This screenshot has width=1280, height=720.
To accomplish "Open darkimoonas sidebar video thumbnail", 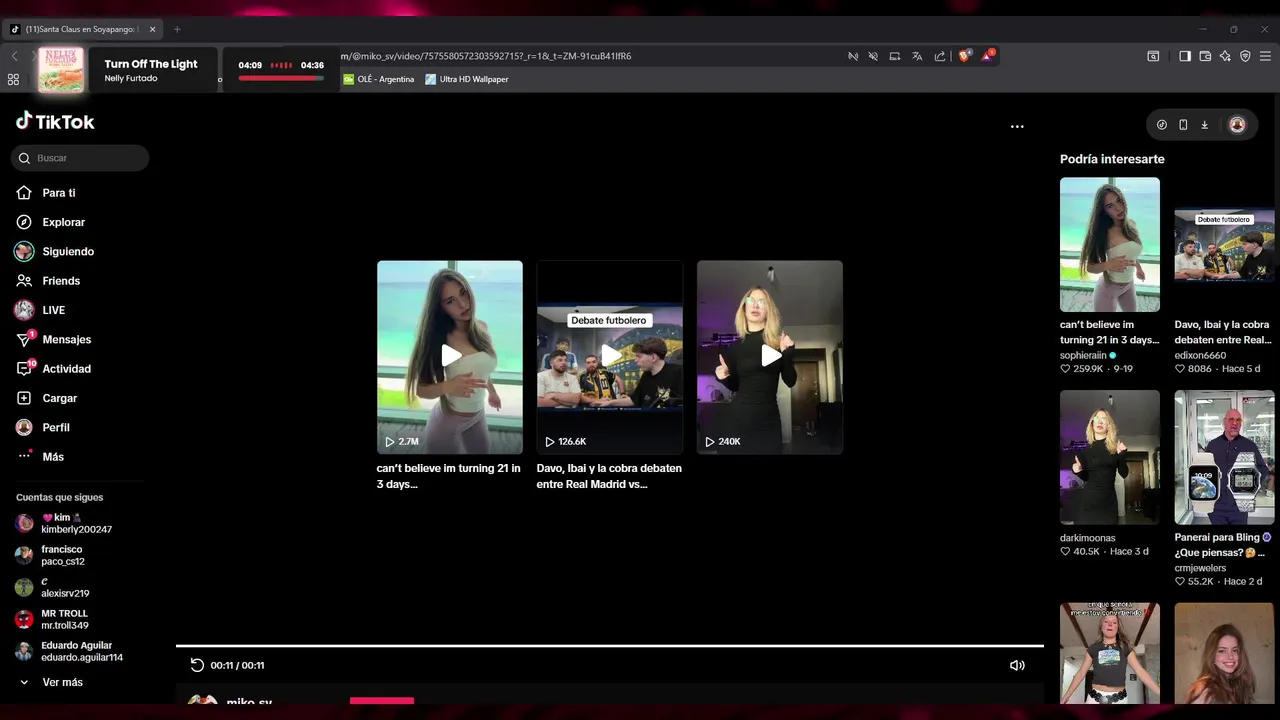I will [1110, 457].
